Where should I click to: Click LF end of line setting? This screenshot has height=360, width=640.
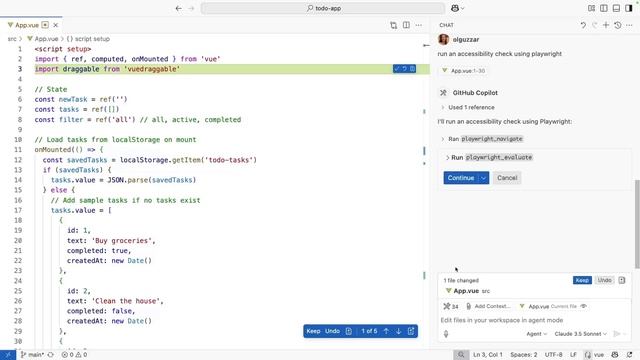click(x=573, y=355)
